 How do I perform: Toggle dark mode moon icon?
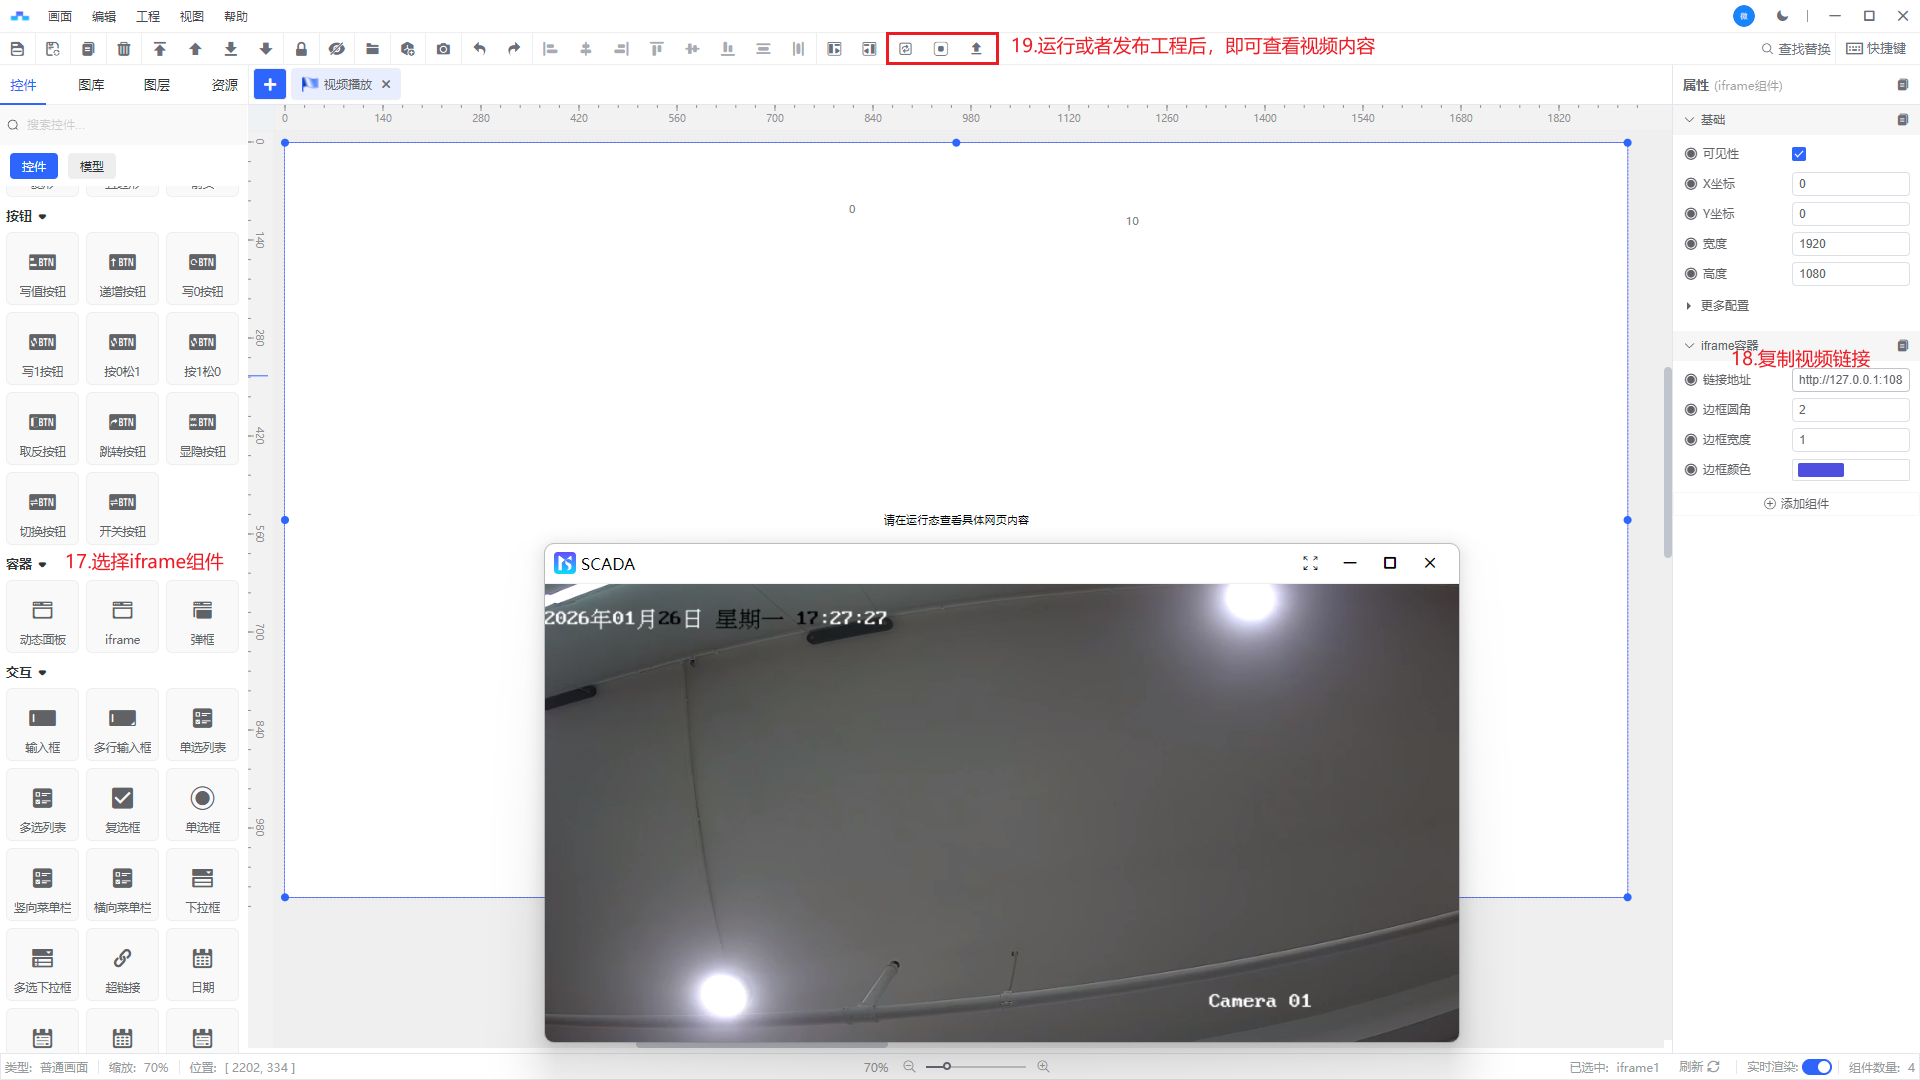click(x=1782, y=16)
